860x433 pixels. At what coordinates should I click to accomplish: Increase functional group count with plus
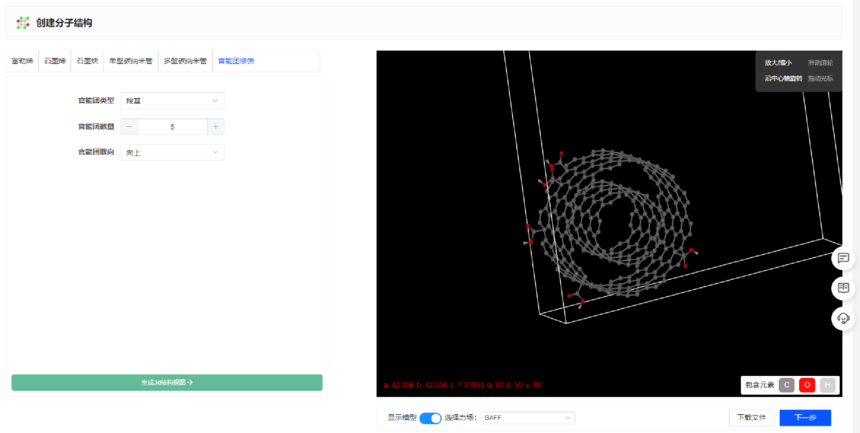[215, 127]
